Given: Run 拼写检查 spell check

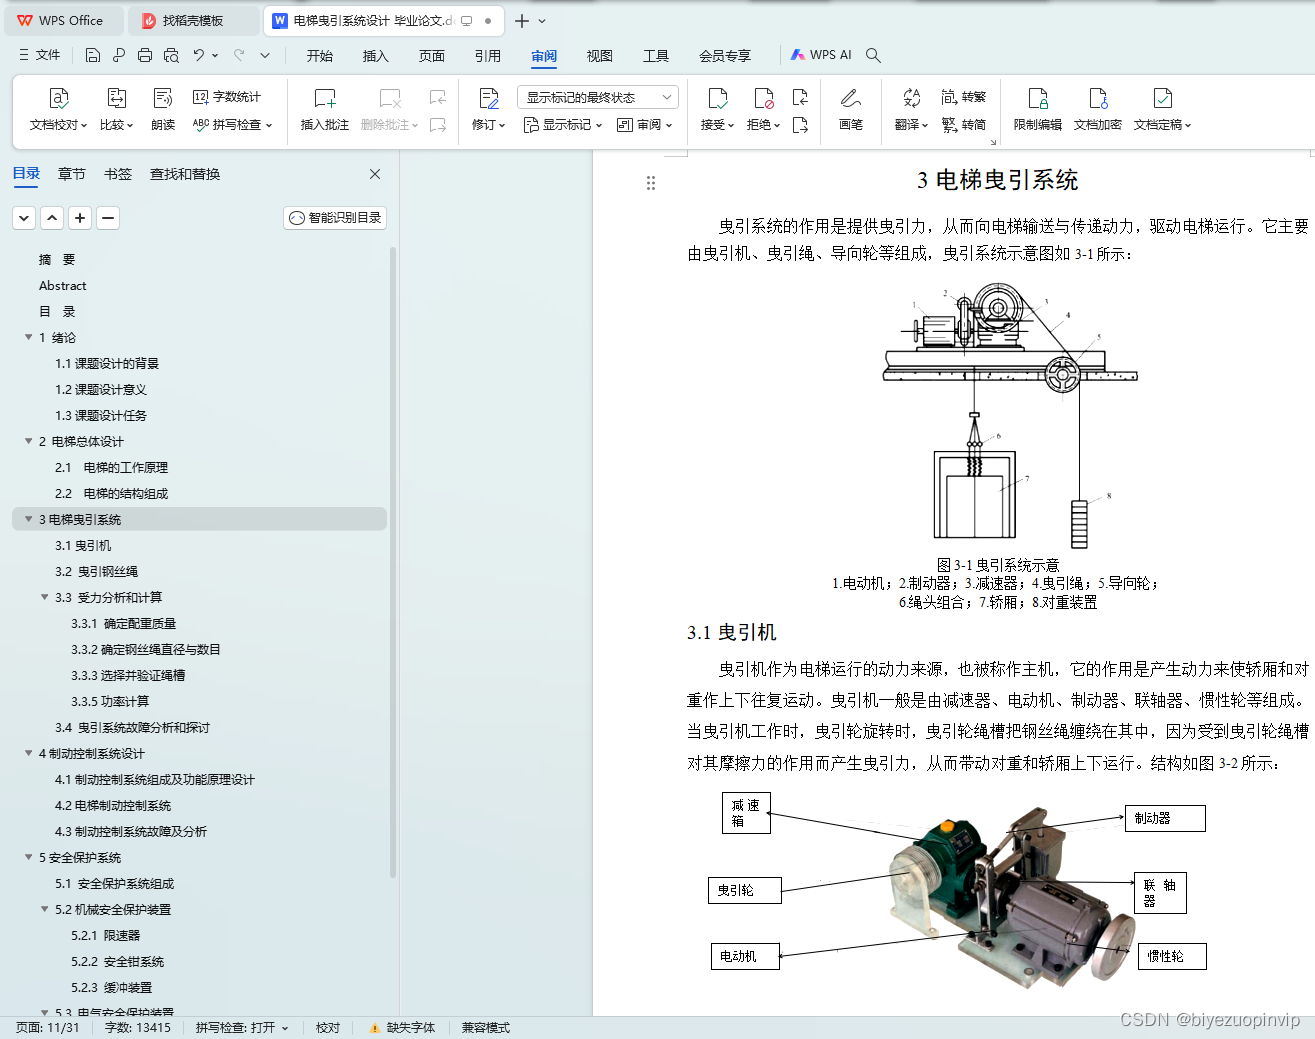Looking at the screenshot, I should click(232, 125).
